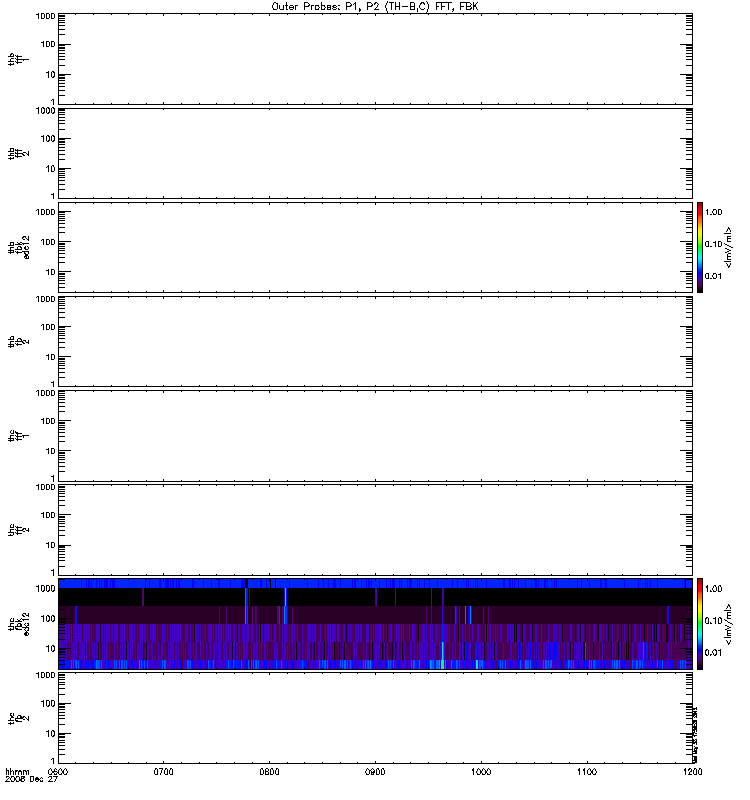
Task: Click the "0900" time axis label
Action: [x=375, y=772]
